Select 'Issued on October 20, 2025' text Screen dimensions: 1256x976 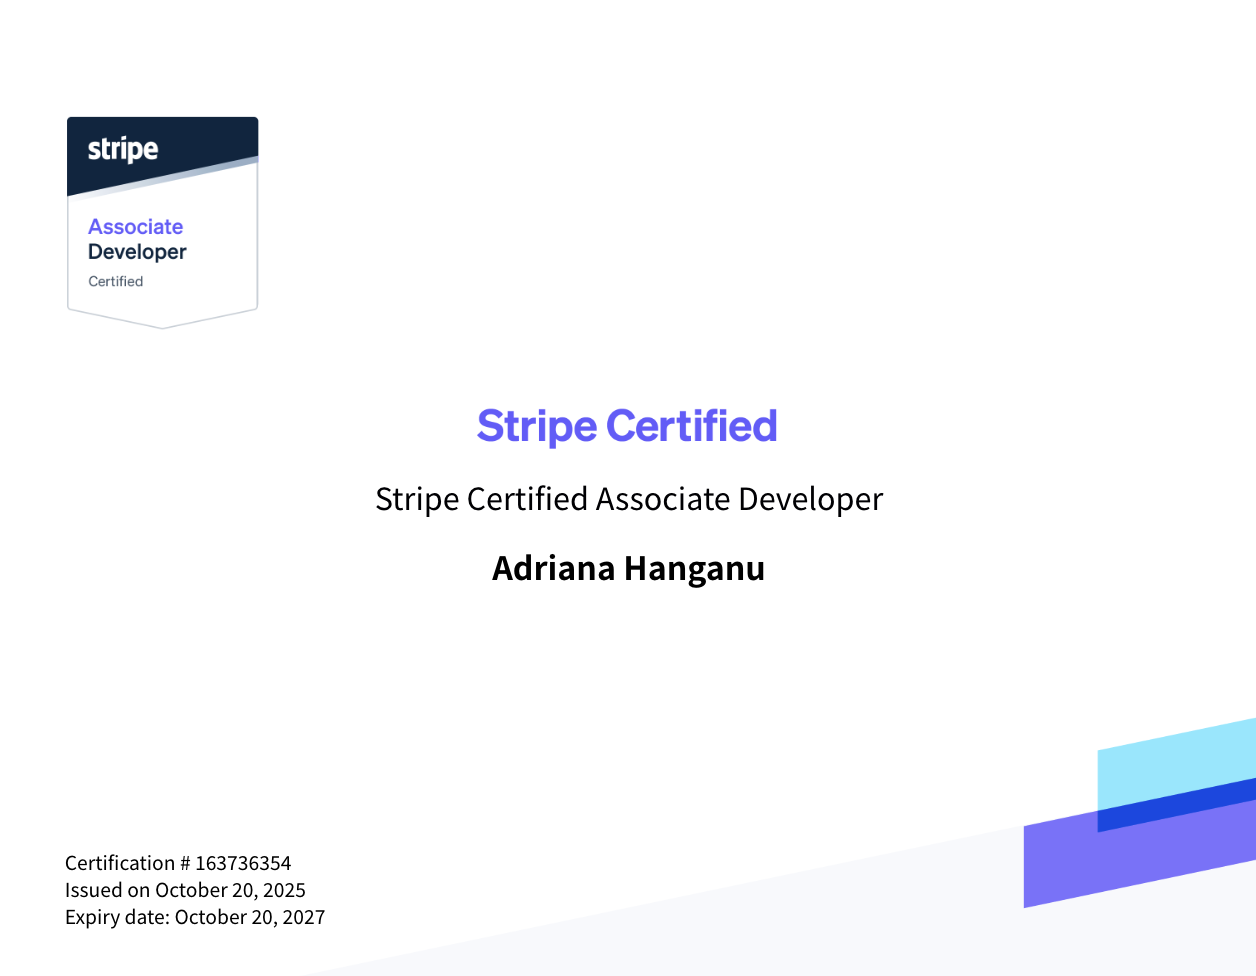(x=185, y=890)
